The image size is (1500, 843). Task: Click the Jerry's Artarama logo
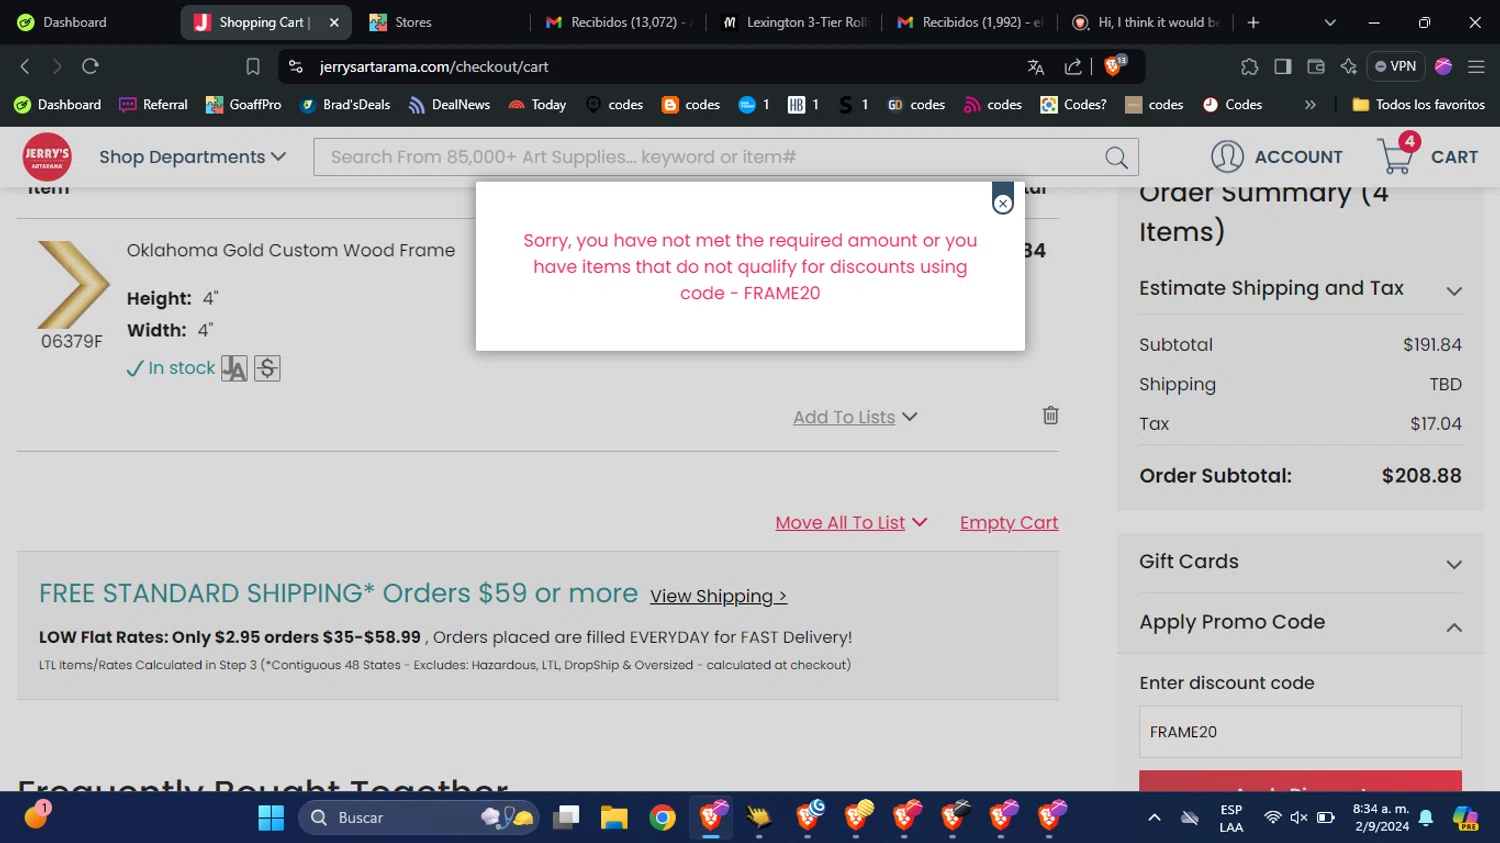pos(47,157)
